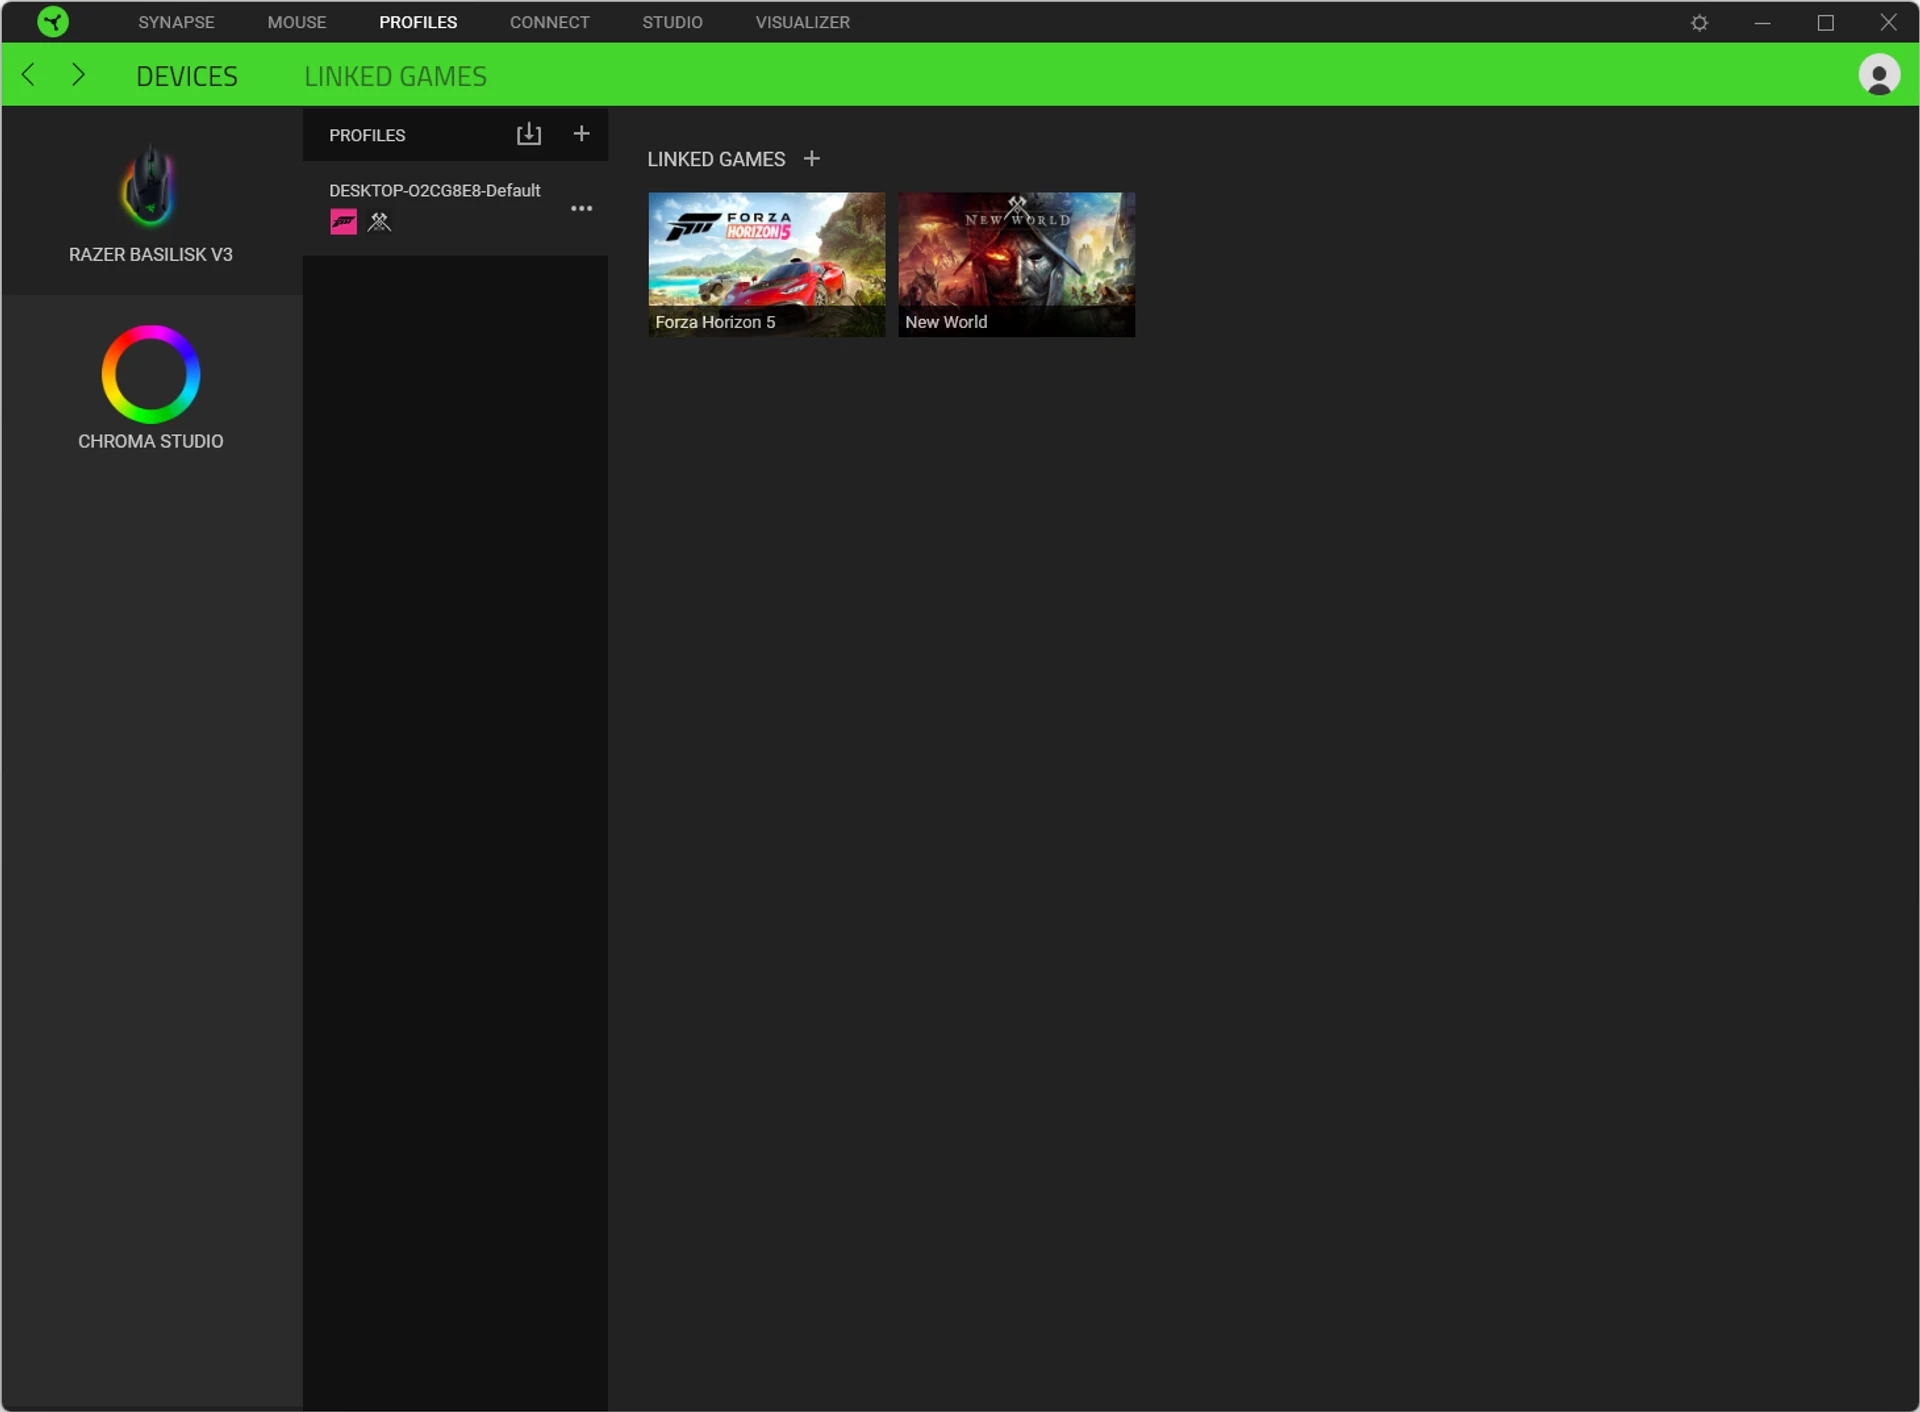Minimize the Razer Synapse window
1920x1412 pixels.
pyautogui.click(x=1762, y=22)
